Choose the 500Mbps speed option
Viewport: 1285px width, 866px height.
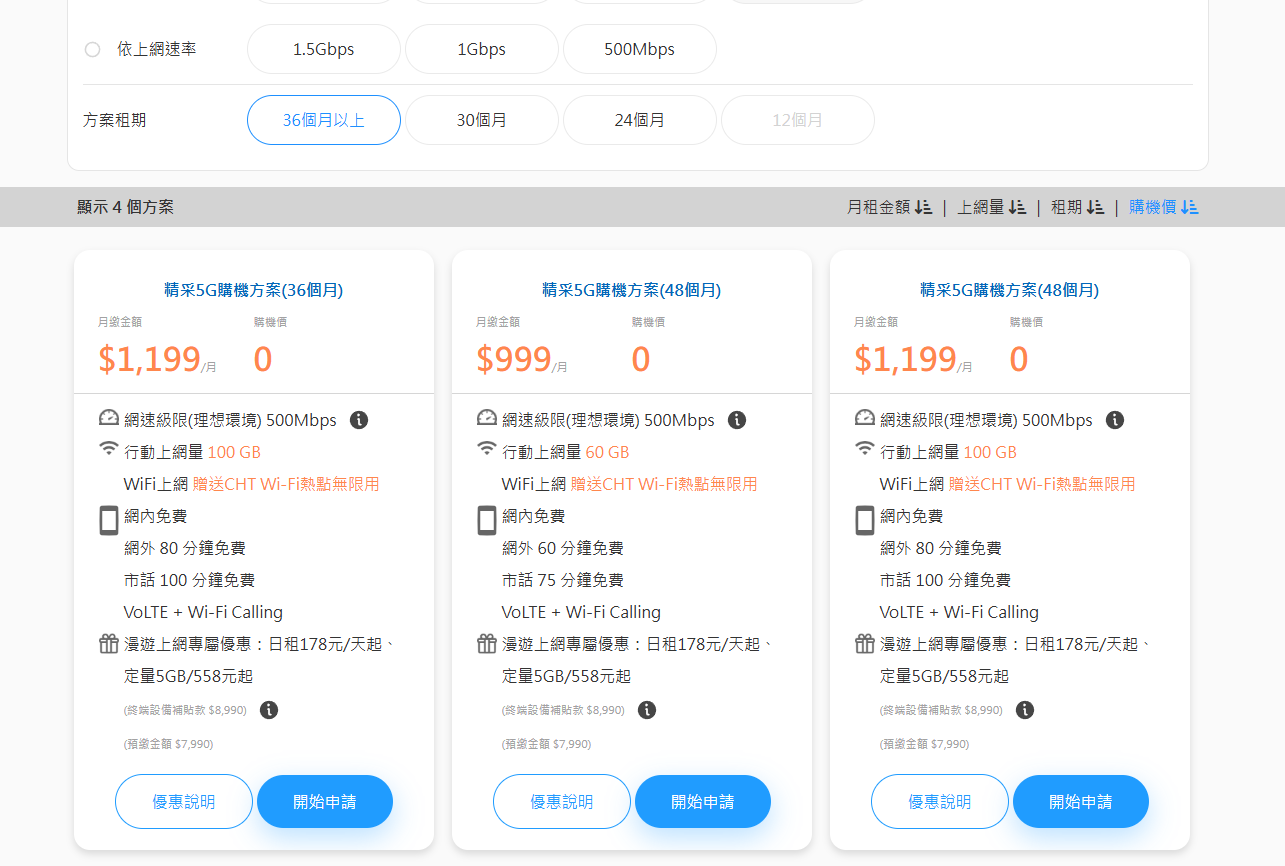640,49
